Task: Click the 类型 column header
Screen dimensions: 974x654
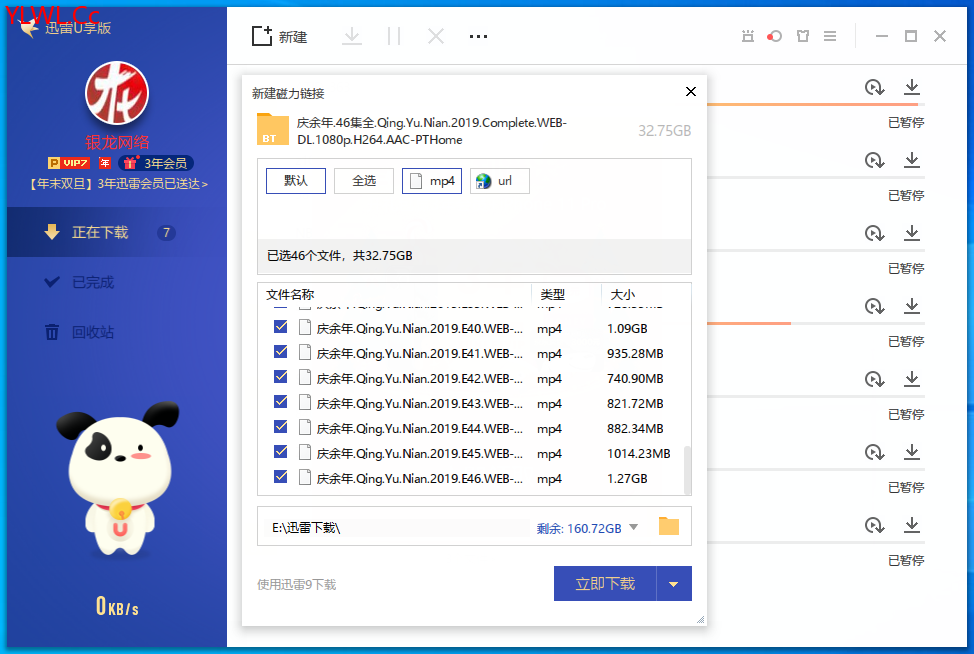Action: pos(552,294)
